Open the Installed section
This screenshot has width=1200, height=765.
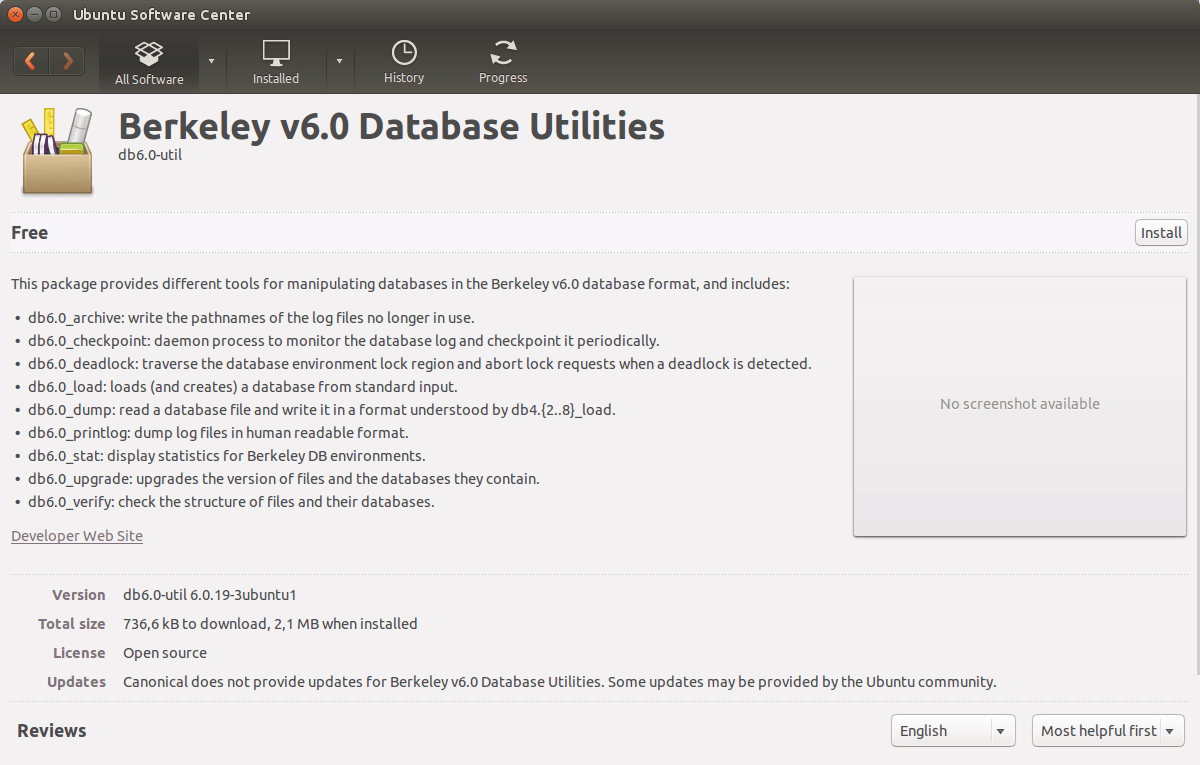point(276,63)
